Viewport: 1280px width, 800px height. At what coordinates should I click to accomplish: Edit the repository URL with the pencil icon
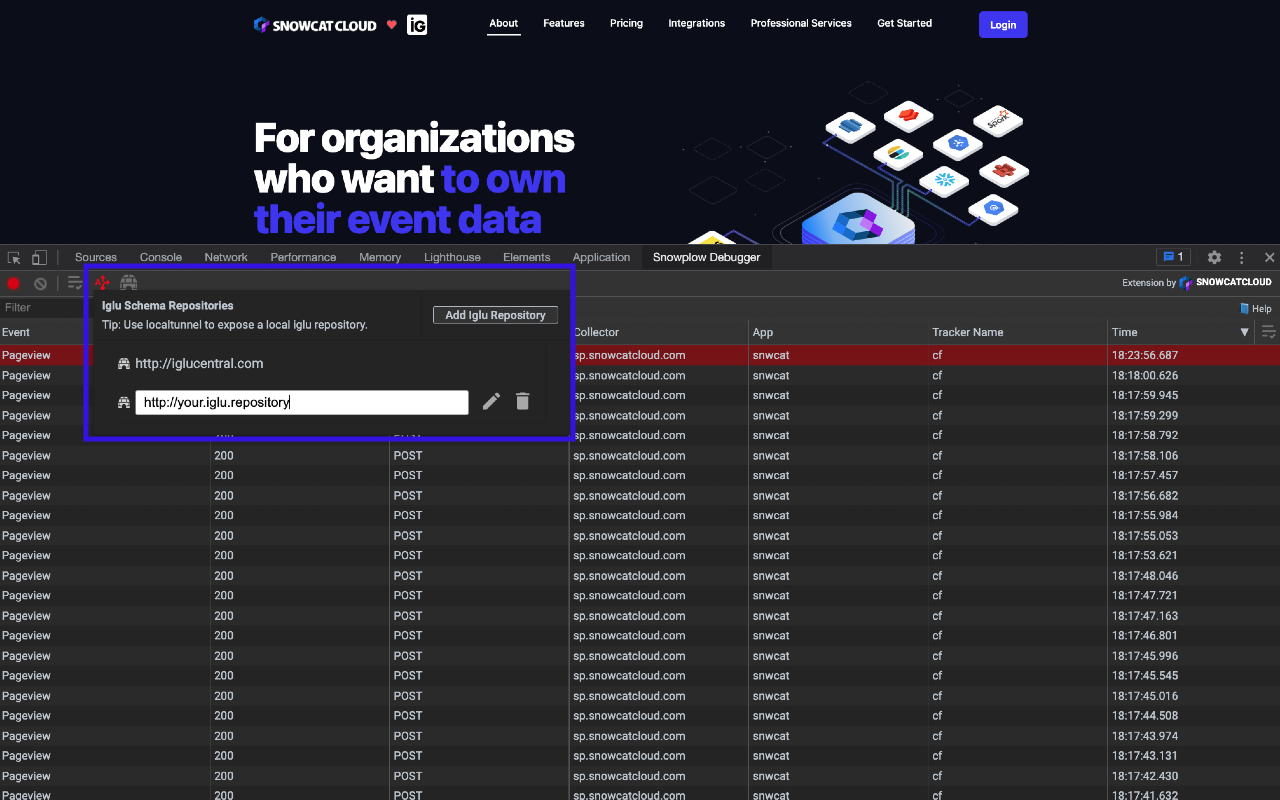[491, 401]
